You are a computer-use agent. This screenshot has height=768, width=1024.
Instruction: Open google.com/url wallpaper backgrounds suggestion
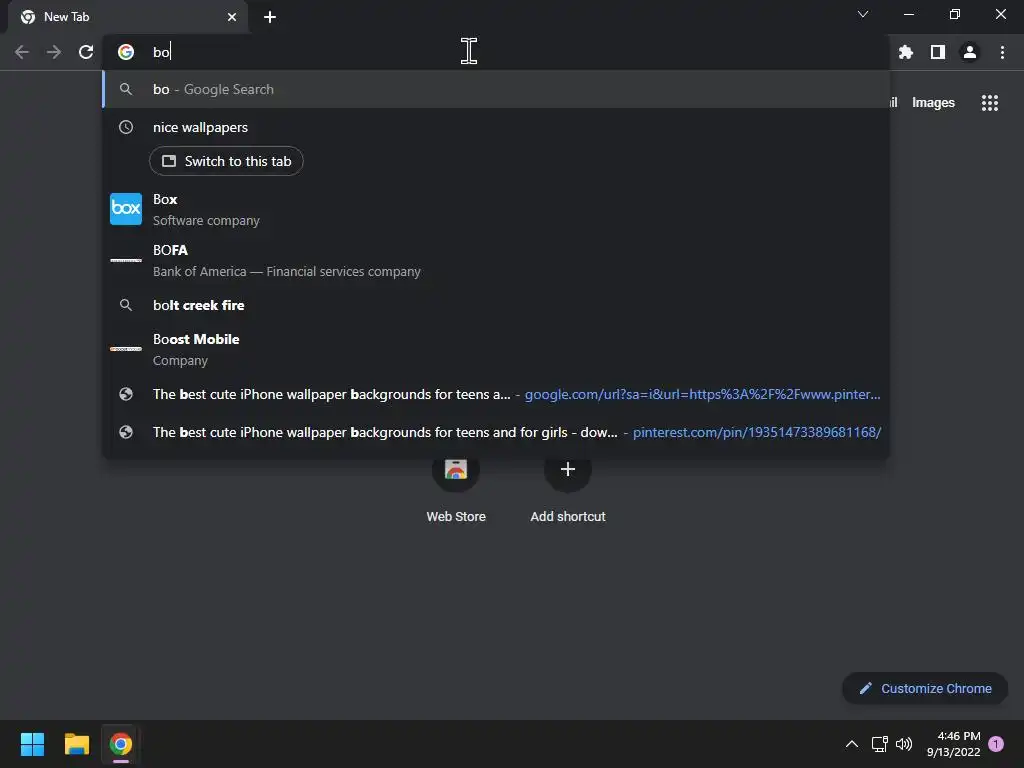[x=496, y=394]
